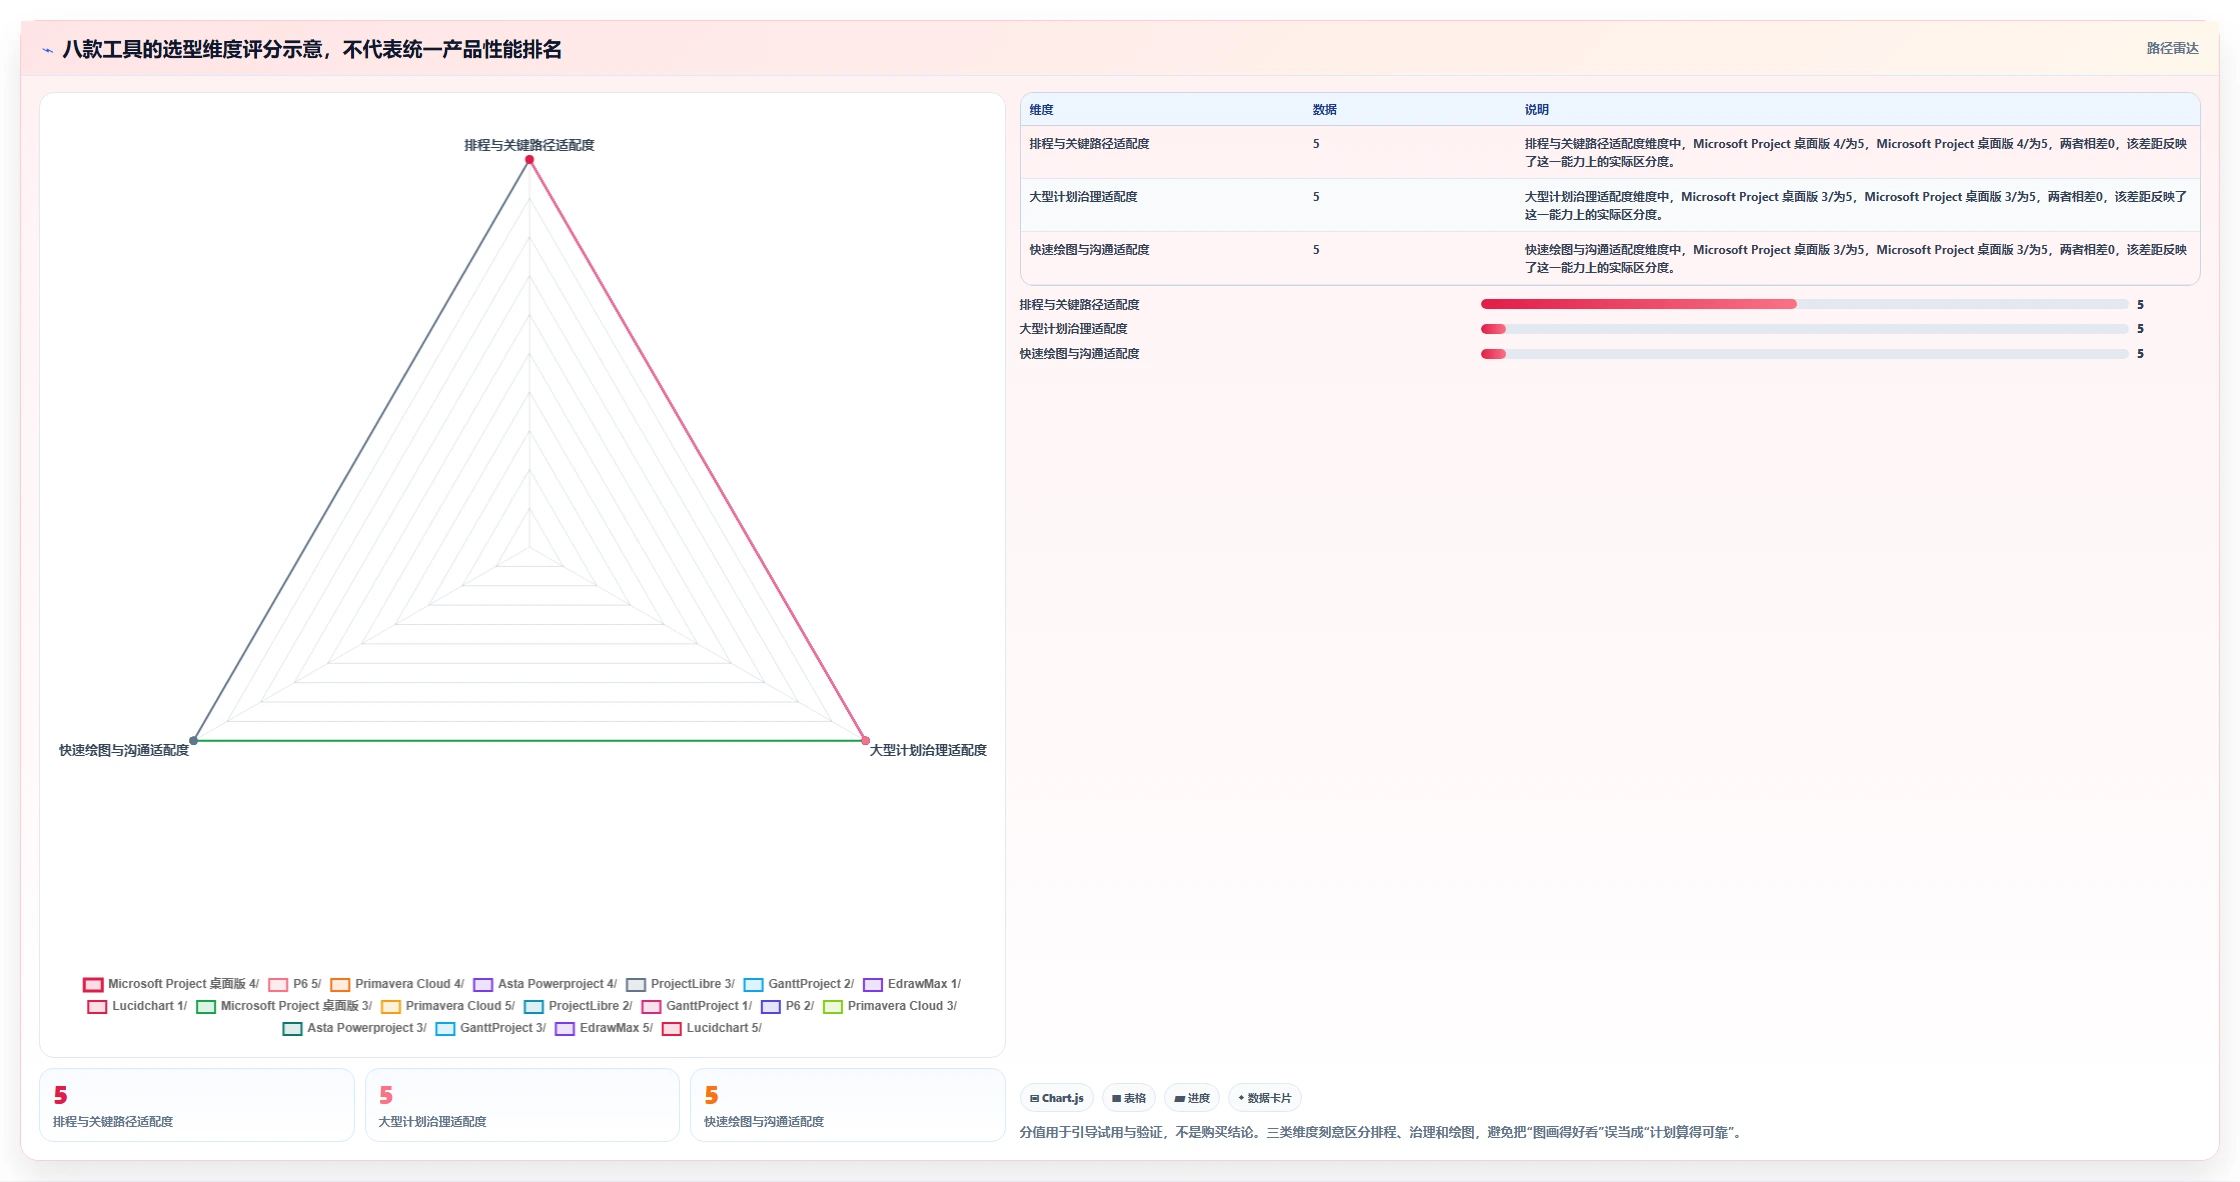Click the 路径雷达 label in the header
The image size is (2240, 1182).
[2172, 48]
